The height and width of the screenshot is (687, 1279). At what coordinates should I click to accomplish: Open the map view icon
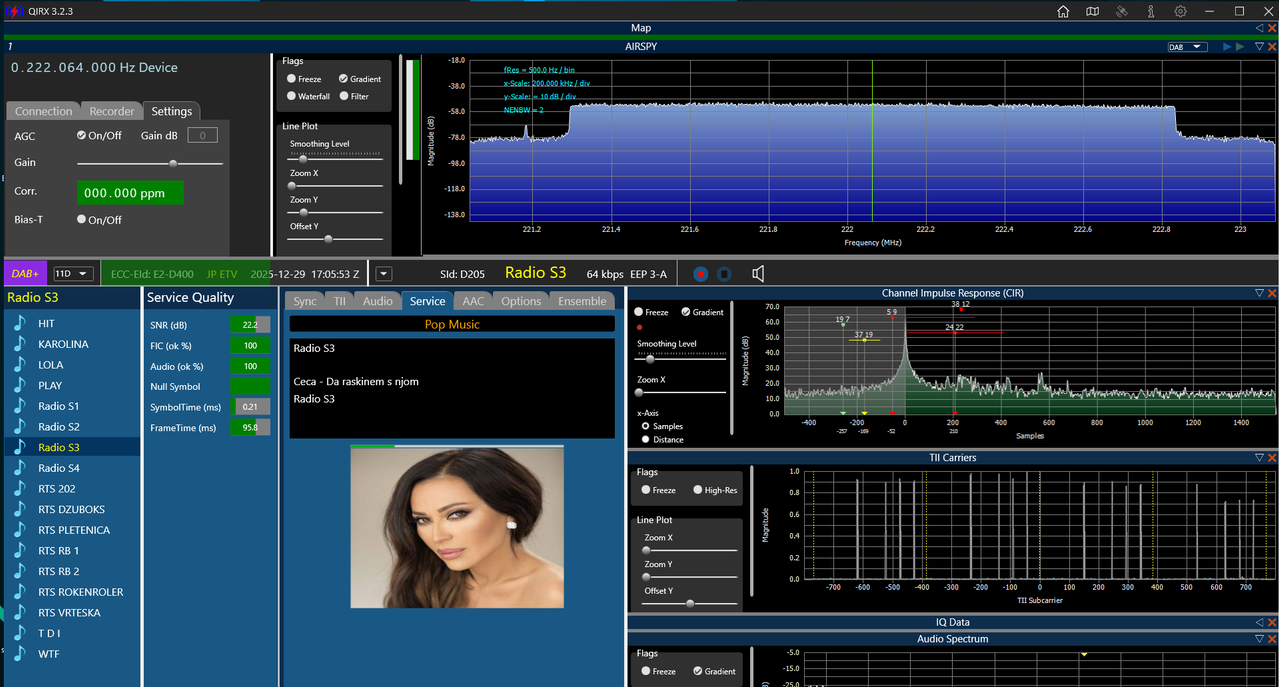tap(1092, 11)
